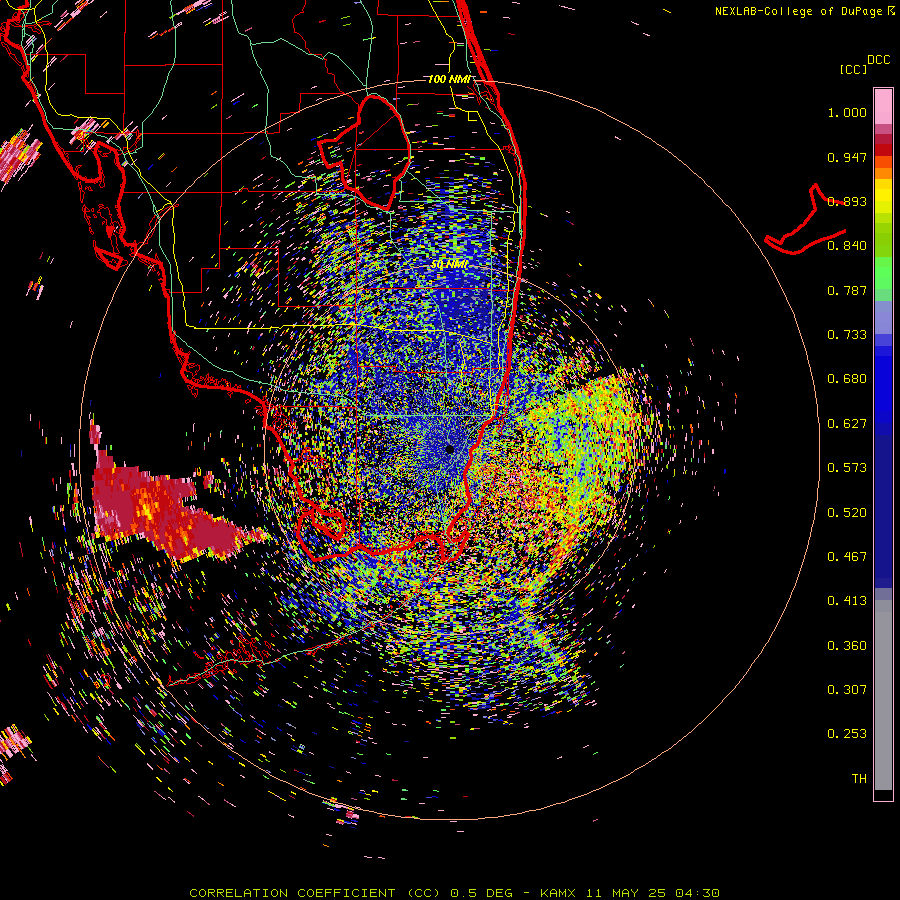The image size is (900, 900).
Task: Pick the yellow swatch on the color bar
Action: click(883, 196)
